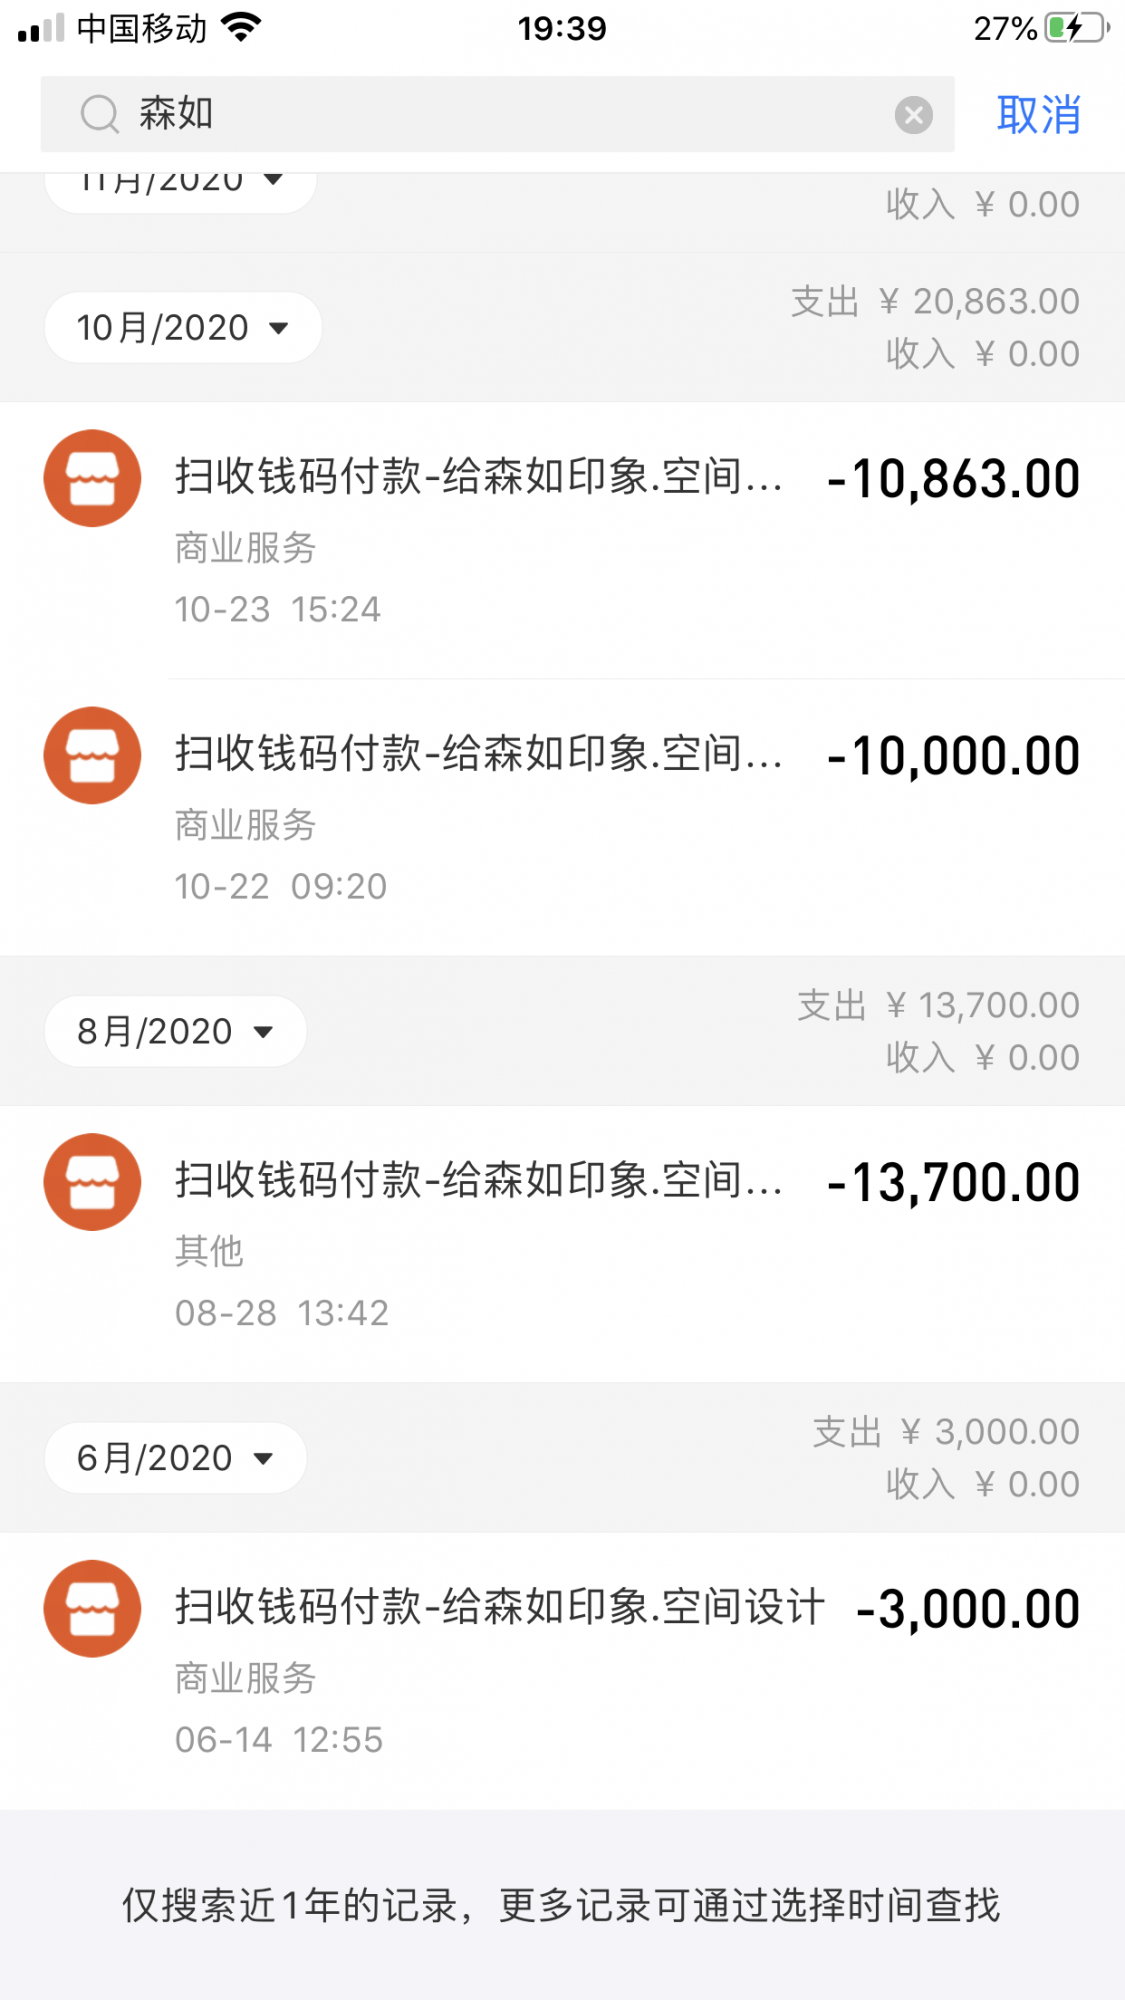Image resolution: width=1125 pixels, height=2000 pixels.
Task: Tap merchant icon for the -3,000.00 payment
Action: [x=92, y=1608]
